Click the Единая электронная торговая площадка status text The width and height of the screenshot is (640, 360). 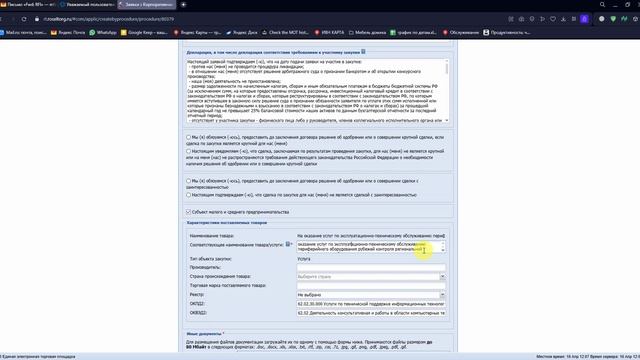(x=38, y=357)
